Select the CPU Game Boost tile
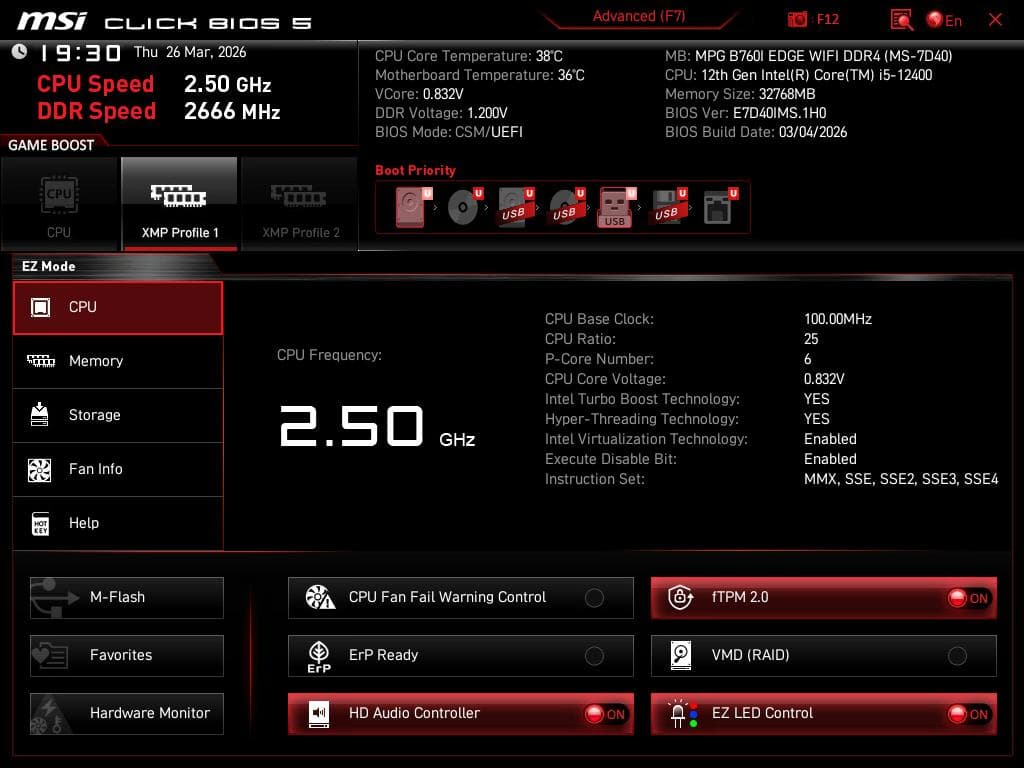Viewport: 1024px width, 768px height. pyautogui.click(x=59, y=204)
